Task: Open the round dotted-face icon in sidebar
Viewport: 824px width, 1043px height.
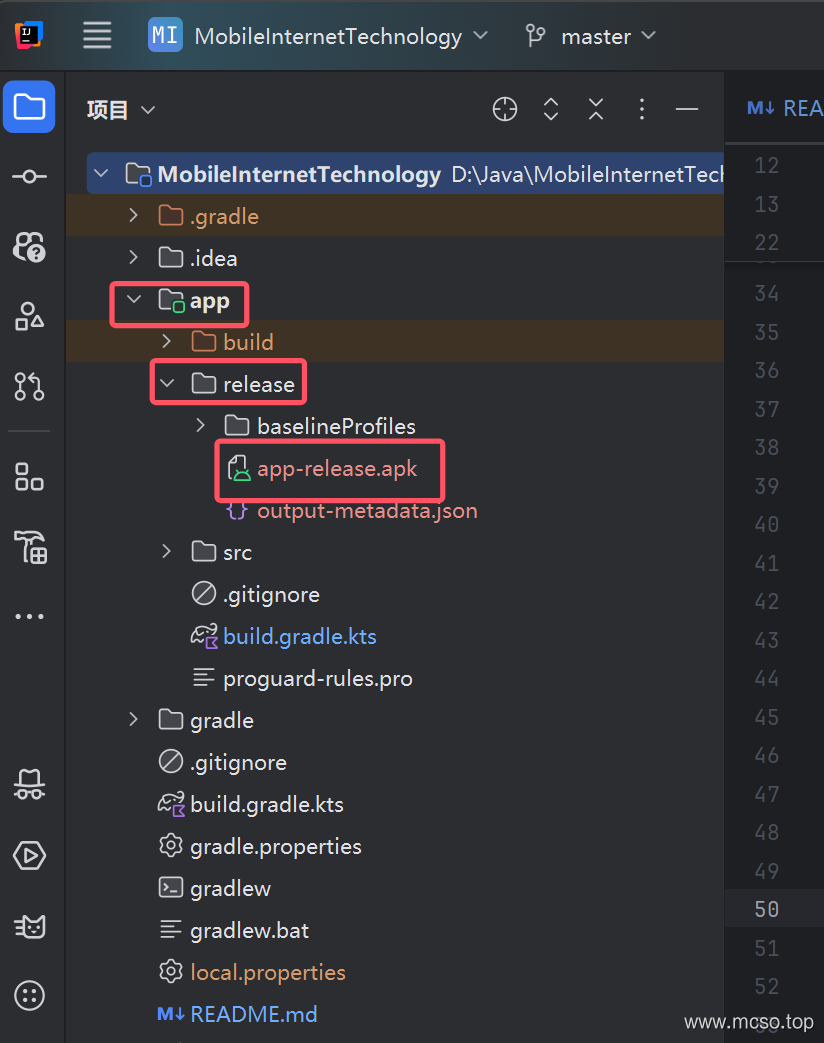Action: pos(29,996)
